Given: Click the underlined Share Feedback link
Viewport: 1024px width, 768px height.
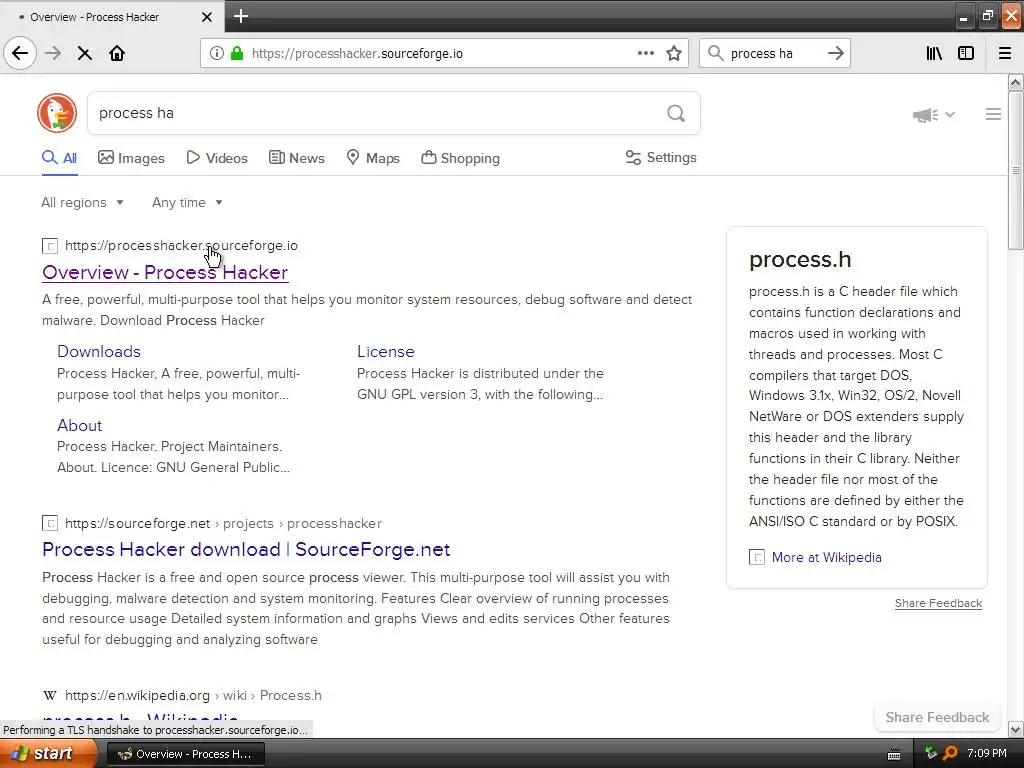Looking at the screenshot, I should (938, 603).
